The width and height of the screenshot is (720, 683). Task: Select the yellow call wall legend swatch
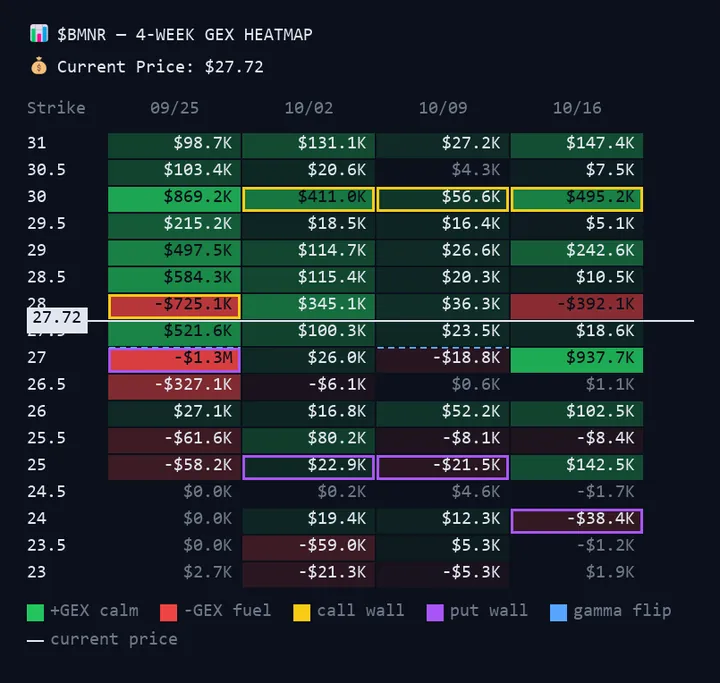tap(302, 612)
